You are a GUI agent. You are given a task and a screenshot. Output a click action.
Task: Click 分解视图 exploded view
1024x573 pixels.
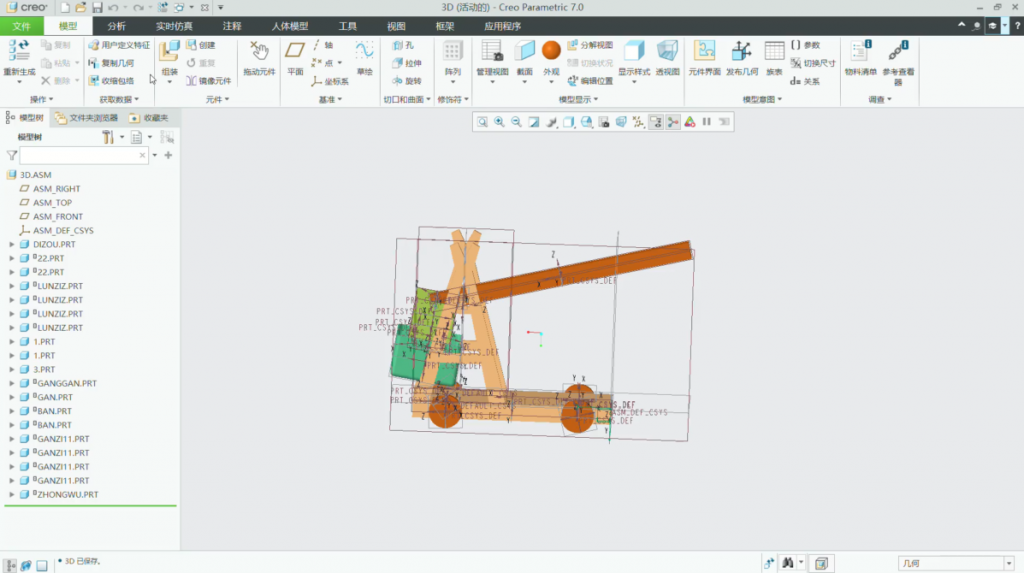(x=590, y=45)
